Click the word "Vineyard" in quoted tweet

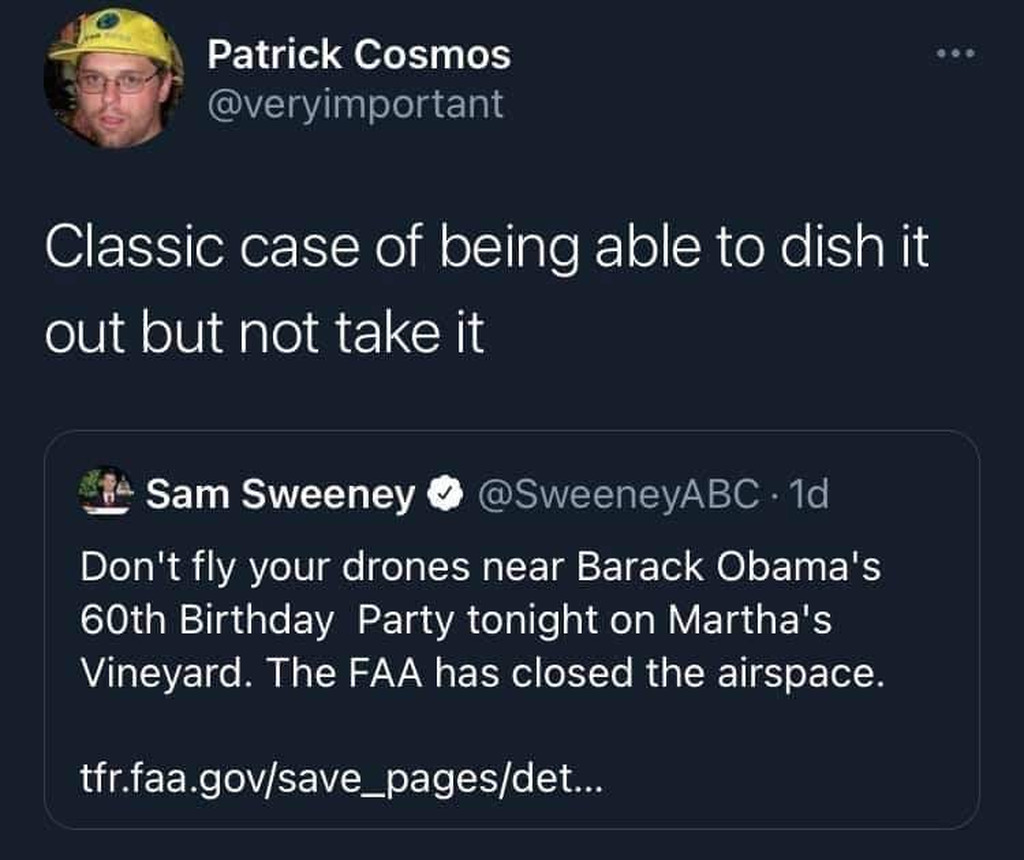(x=165, y=673)
